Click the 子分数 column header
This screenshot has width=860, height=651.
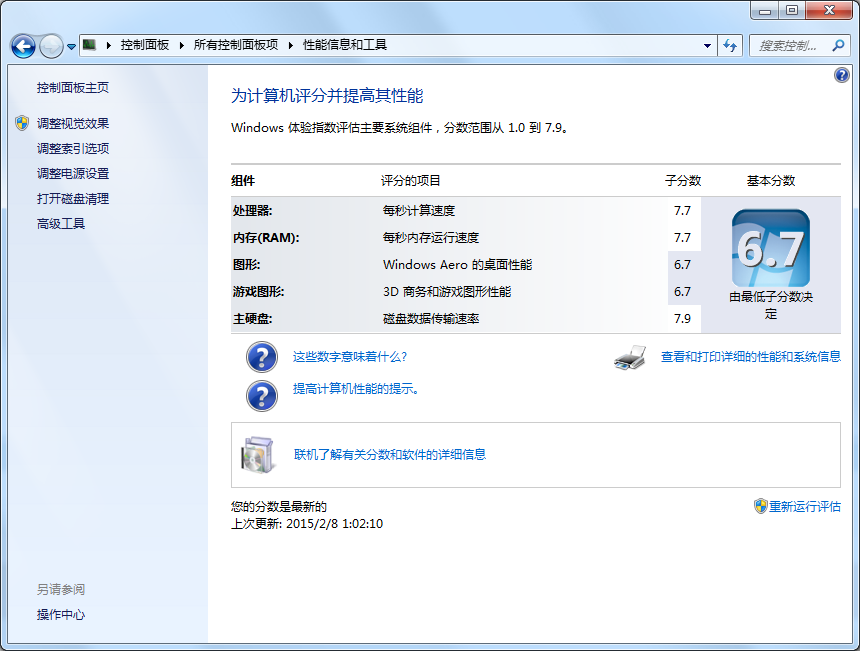tap(683, 181)
